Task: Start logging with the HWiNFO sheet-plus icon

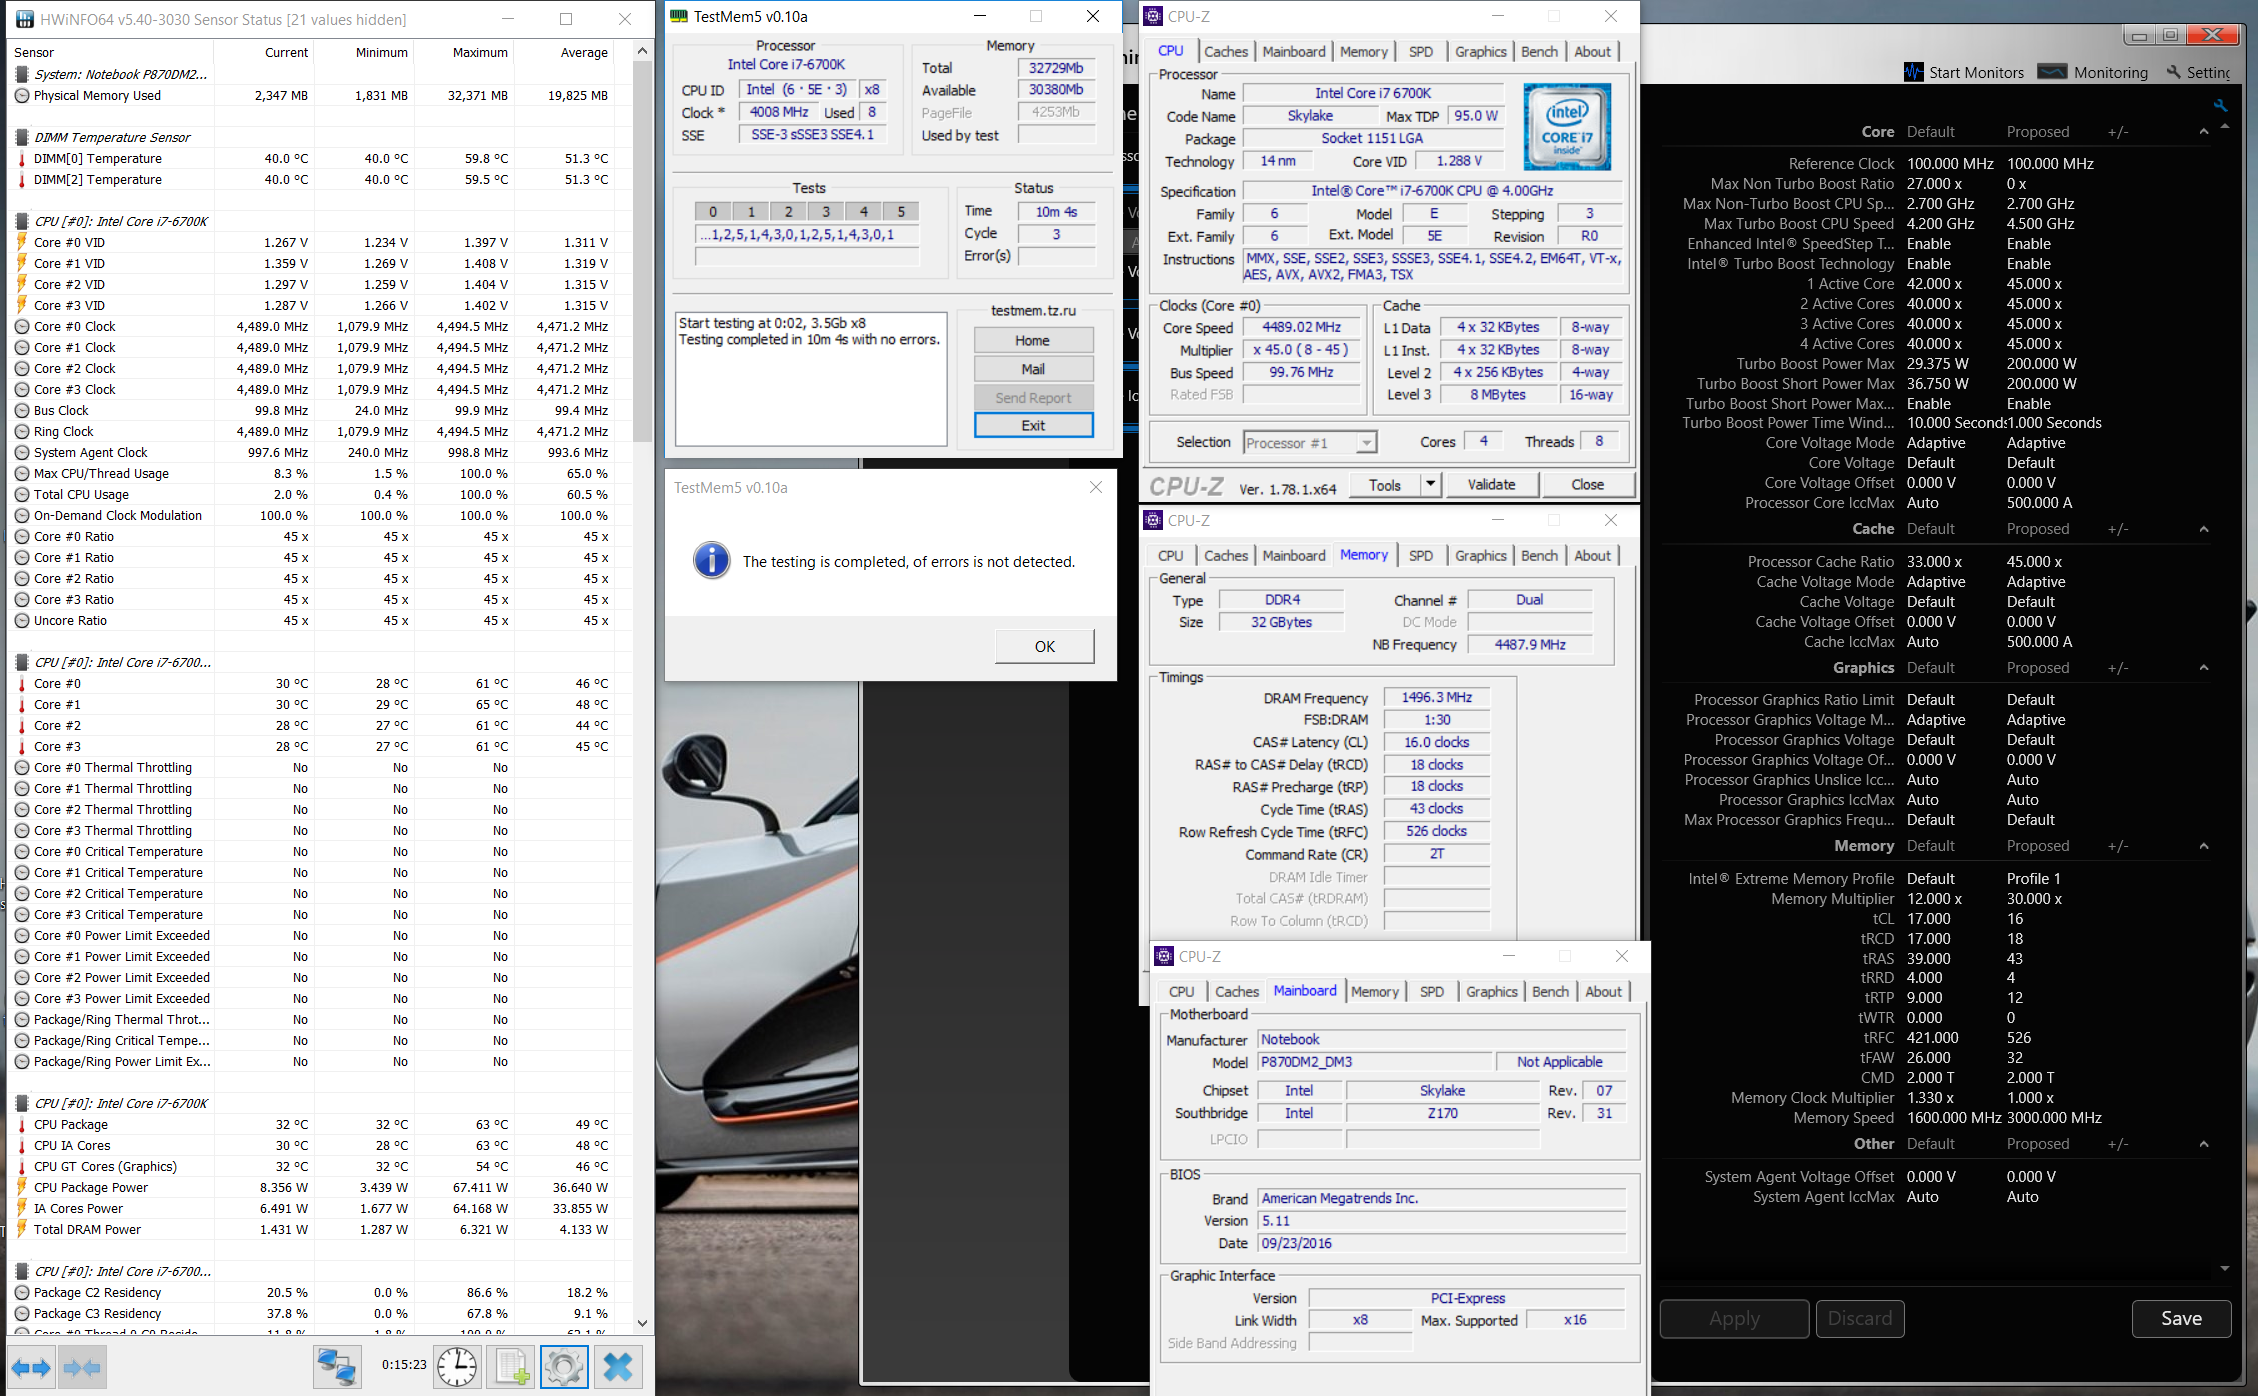Action: point(511,1367)
